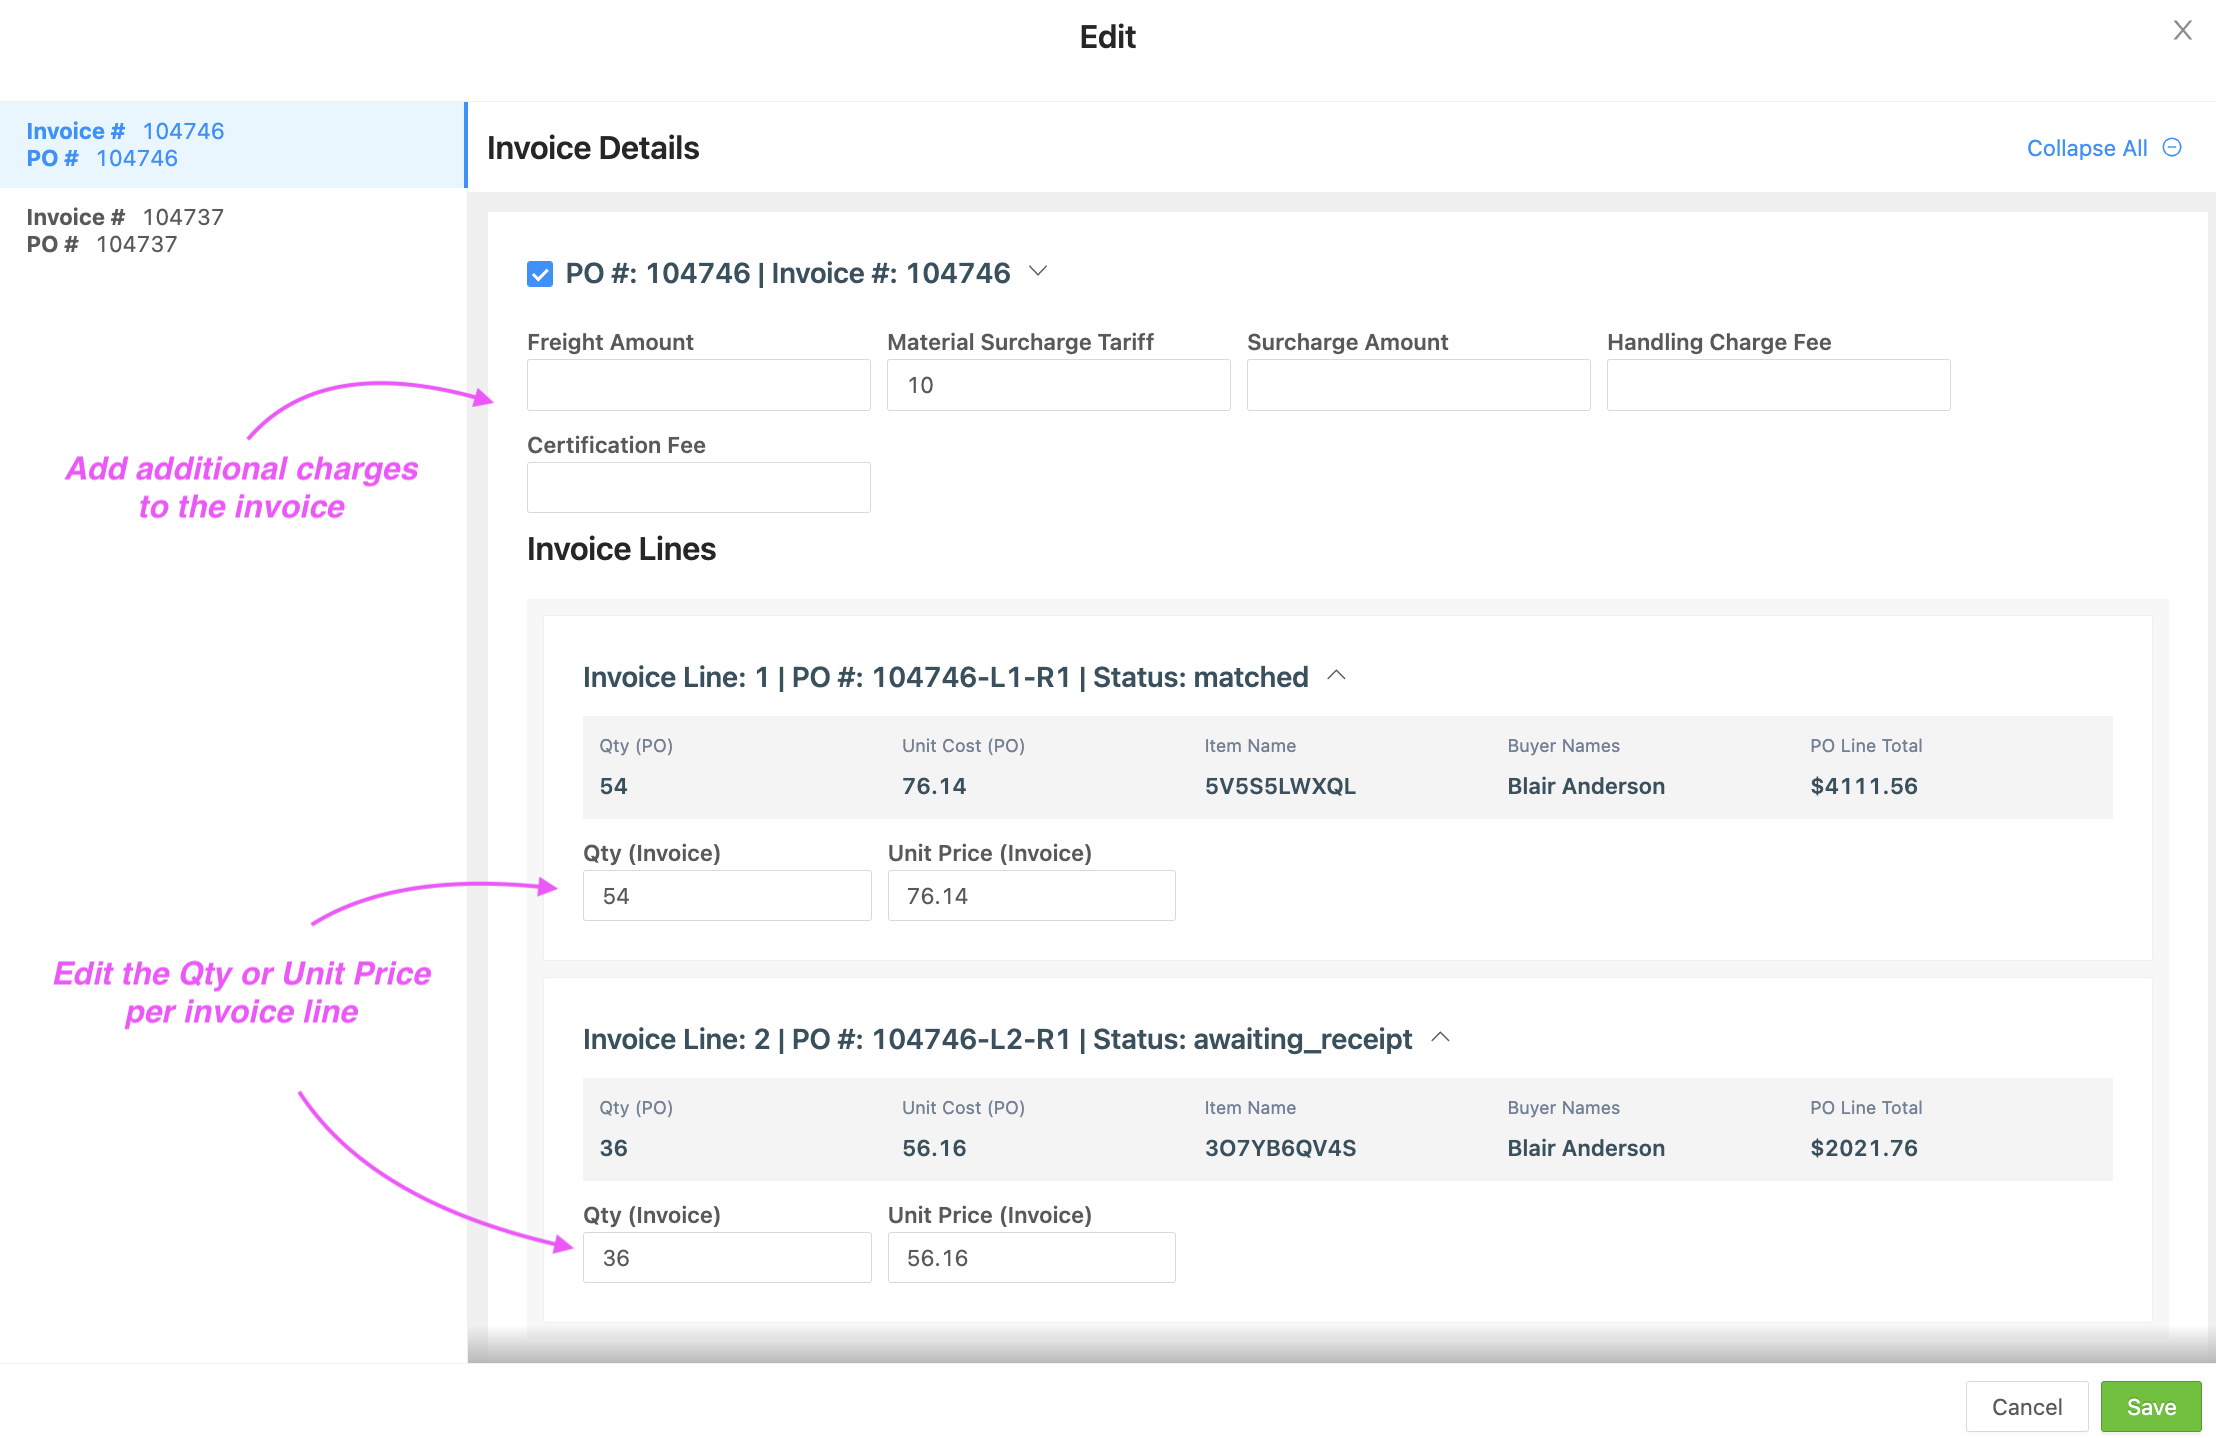Click the Invoice Line: 1 matched heading
The height and width of the screenshot is (1438, 2216).
pyautogui.click(x=946, y=677)
